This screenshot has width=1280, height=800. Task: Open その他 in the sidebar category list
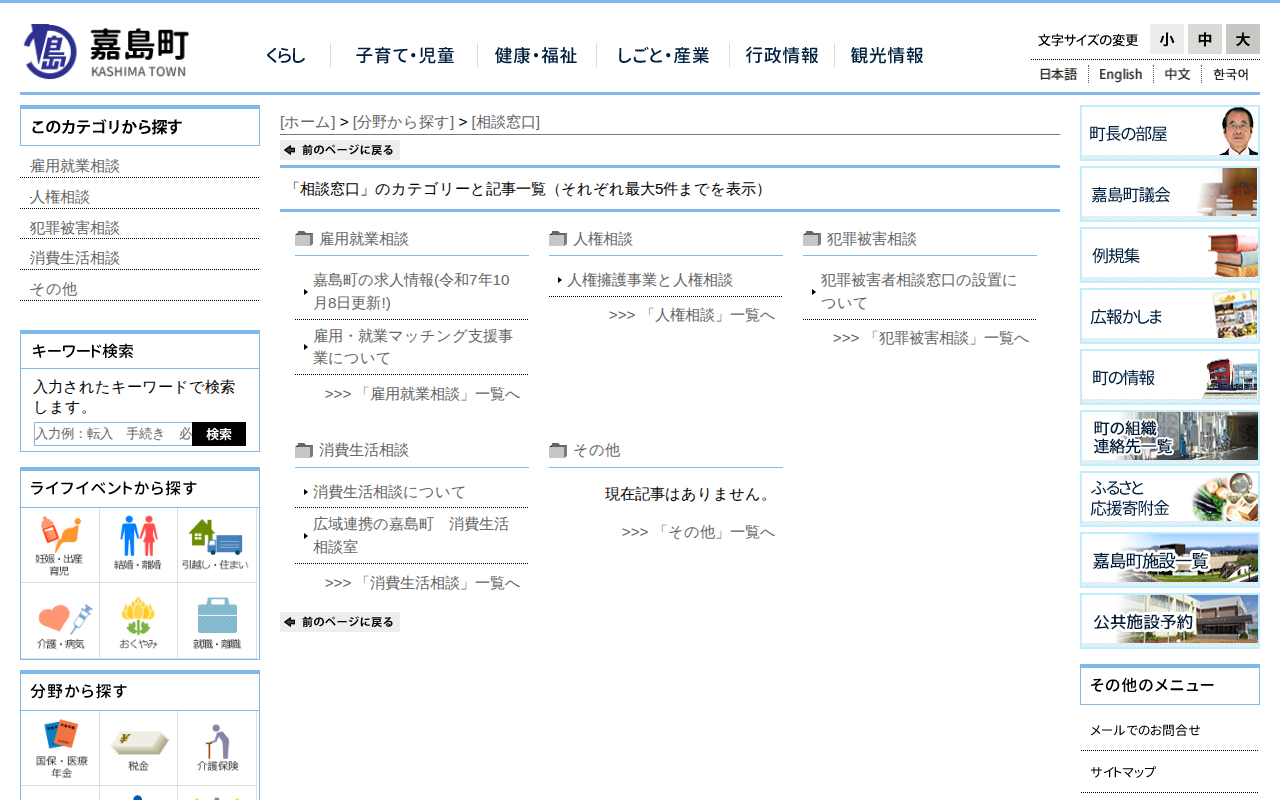(53, 289)
